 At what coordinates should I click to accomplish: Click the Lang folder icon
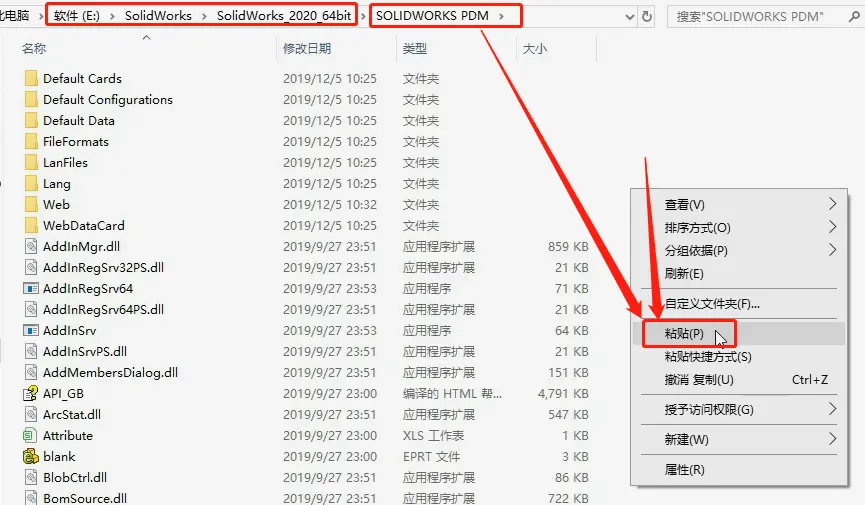point(31,183)
